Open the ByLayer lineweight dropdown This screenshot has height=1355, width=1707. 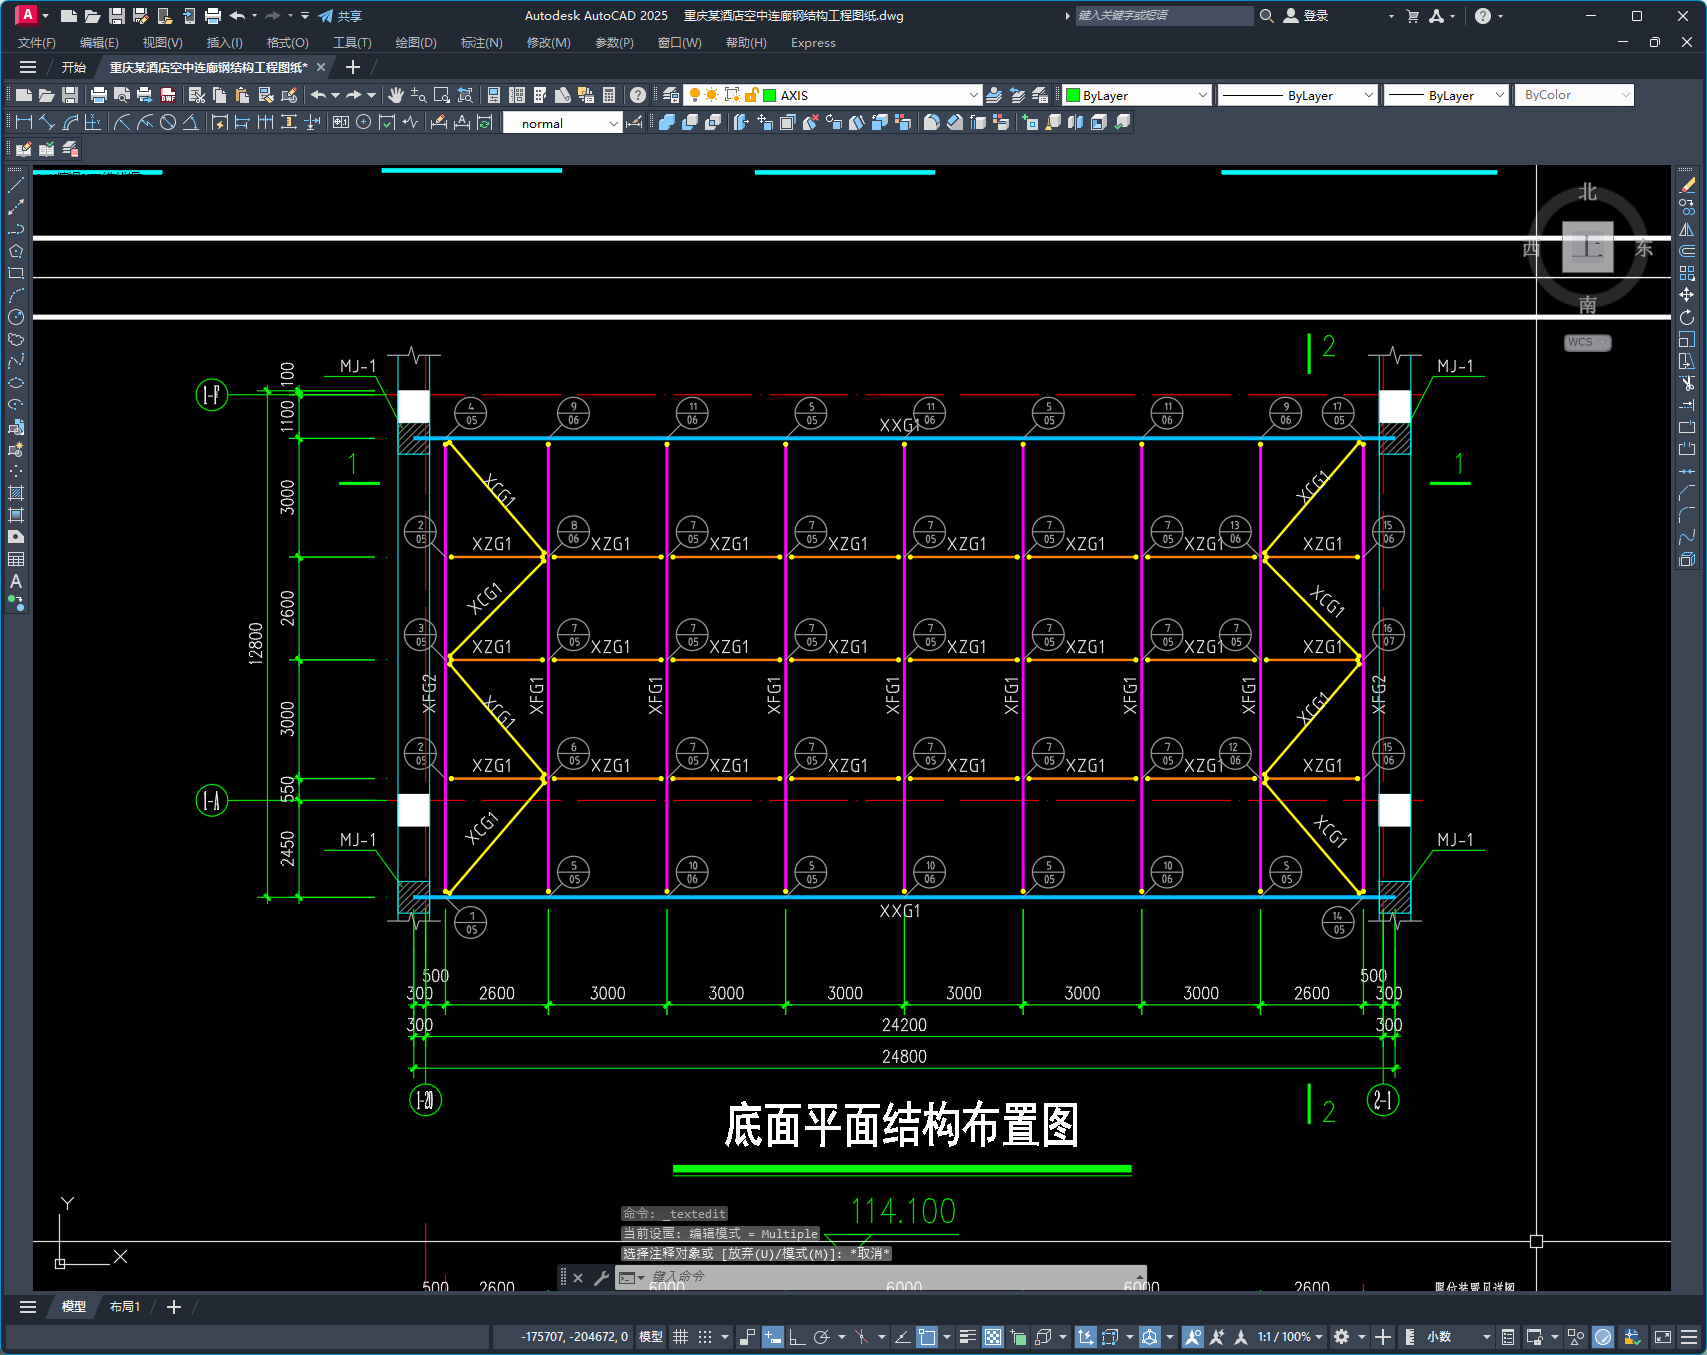tap(1446, 95)
